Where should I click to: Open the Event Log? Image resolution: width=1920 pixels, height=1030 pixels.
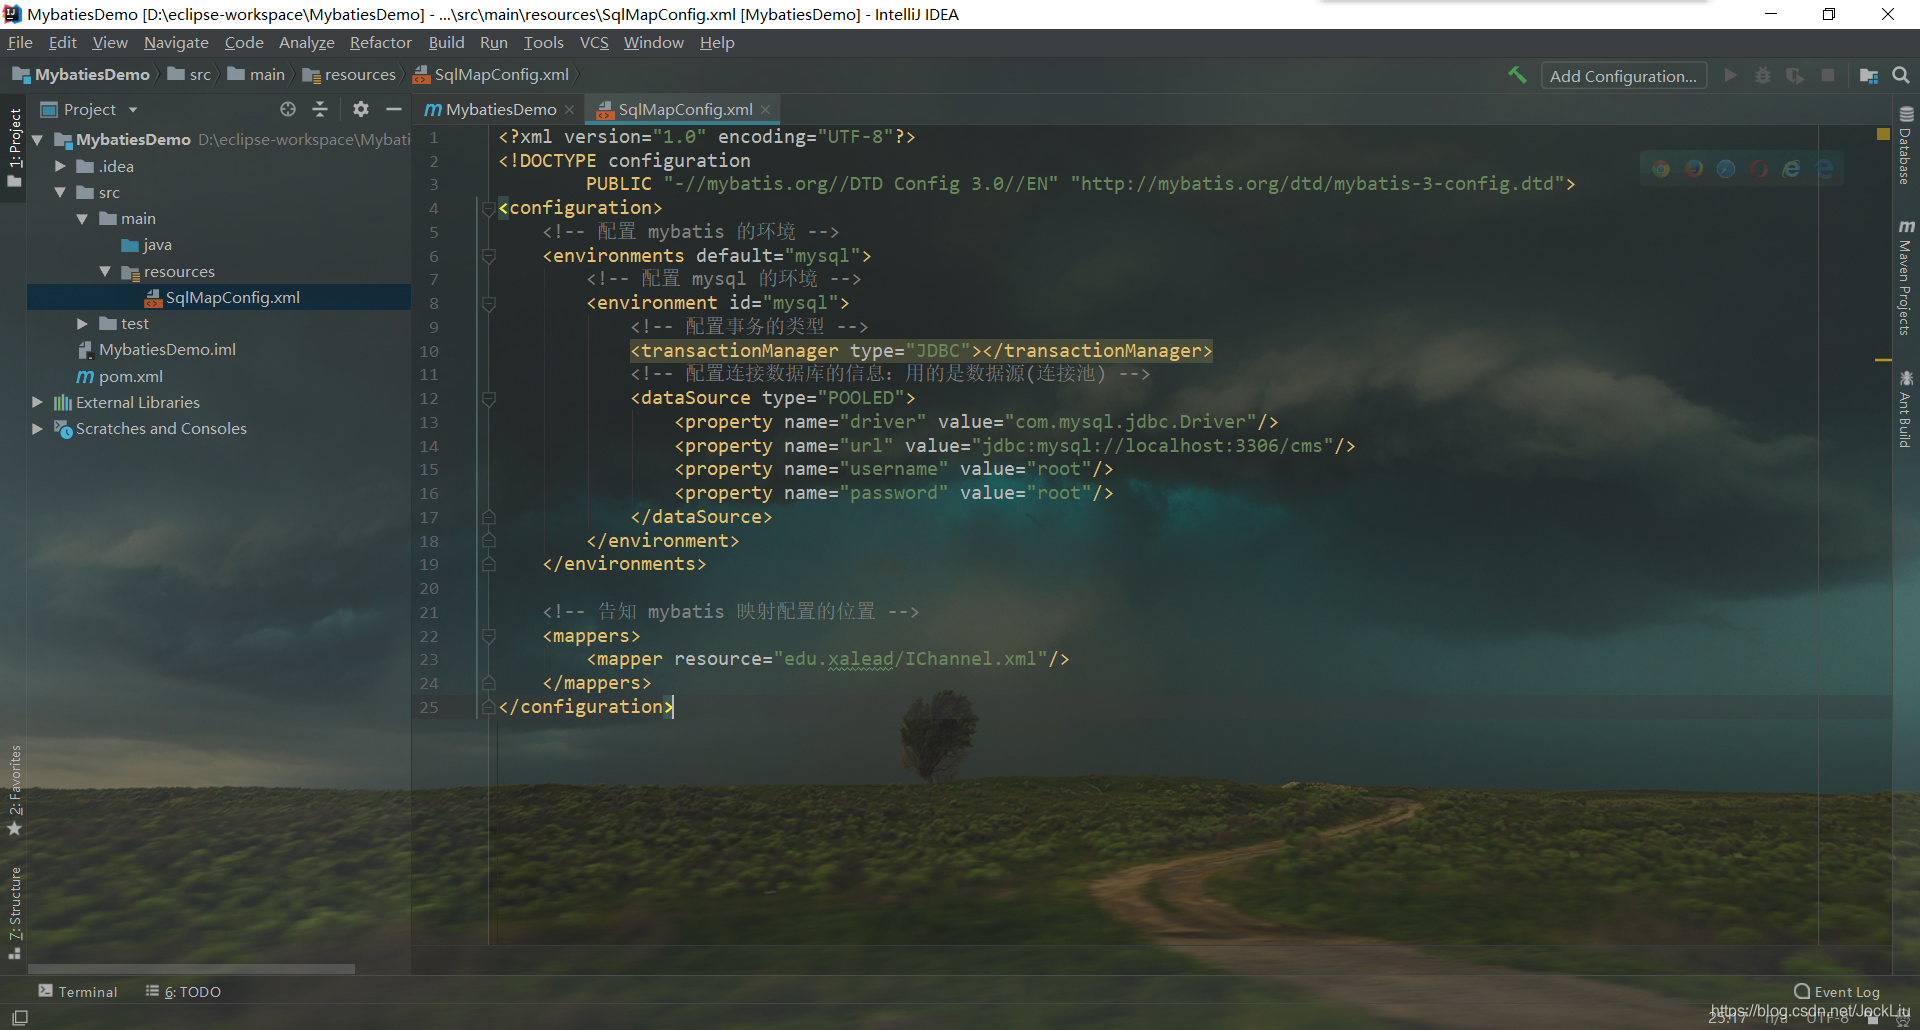[x=1837, y=992]
